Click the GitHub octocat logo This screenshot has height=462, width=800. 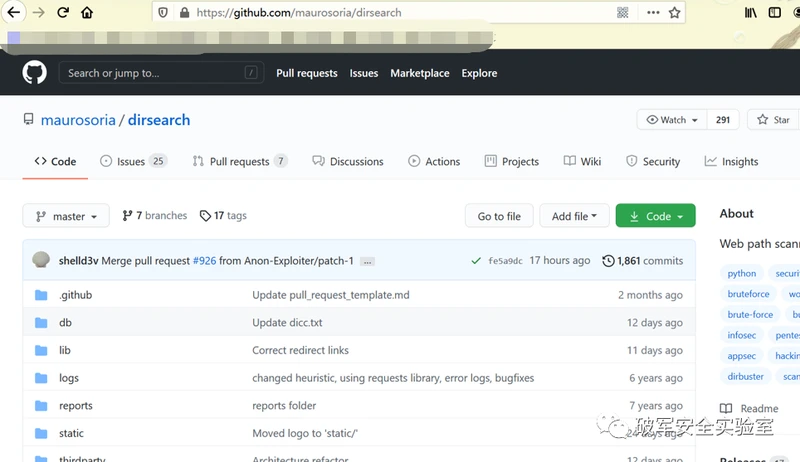click(x=34, y=73)
